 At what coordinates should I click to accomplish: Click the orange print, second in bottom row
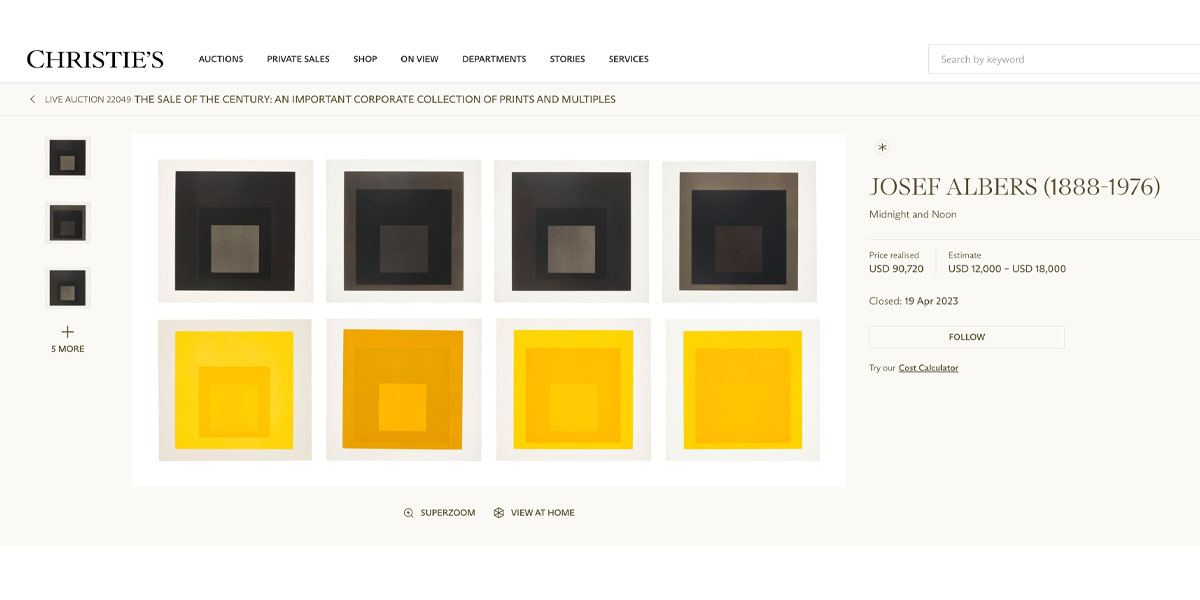pos(403,390)
